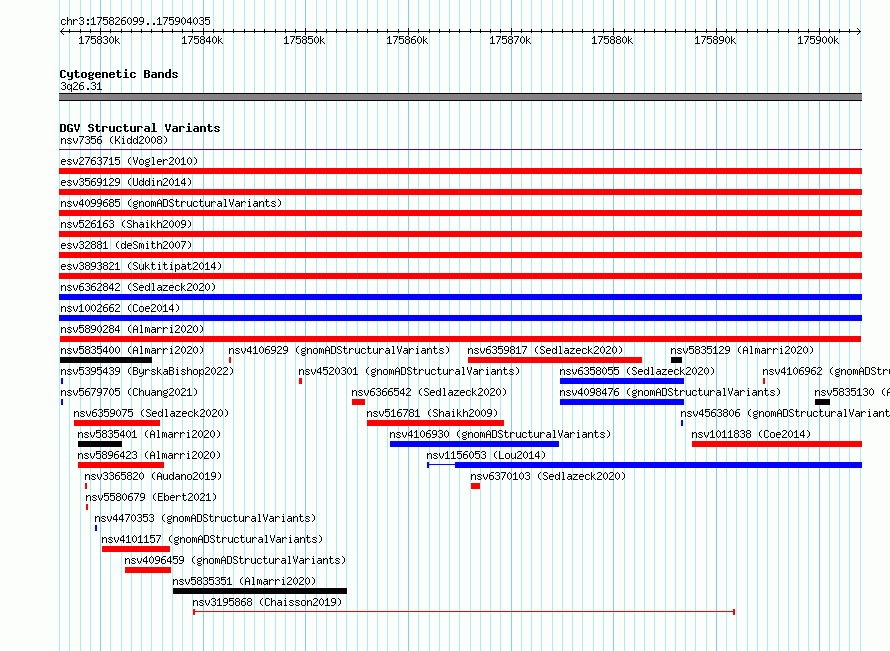Click nsv4096459 (gnomADStructuralVariants) red bar
This screenshot has width=890, height=651.
(x=148, y=570)
